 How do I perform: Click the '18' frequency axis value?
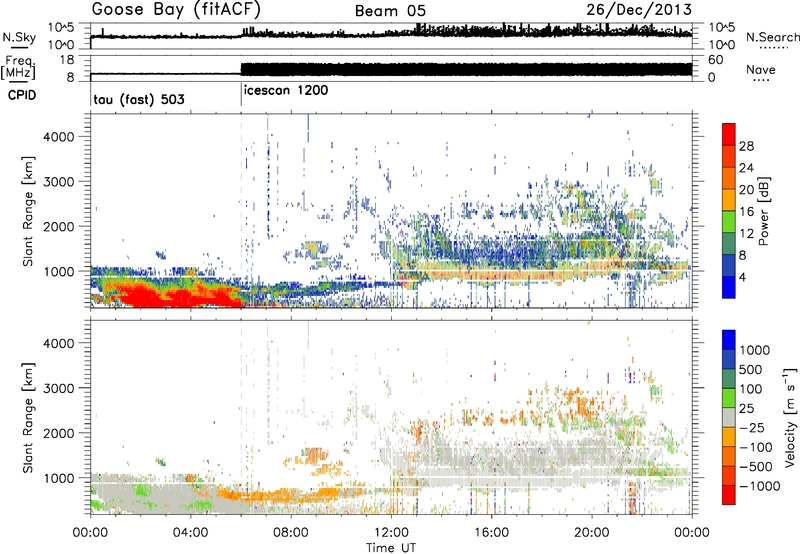67,60
